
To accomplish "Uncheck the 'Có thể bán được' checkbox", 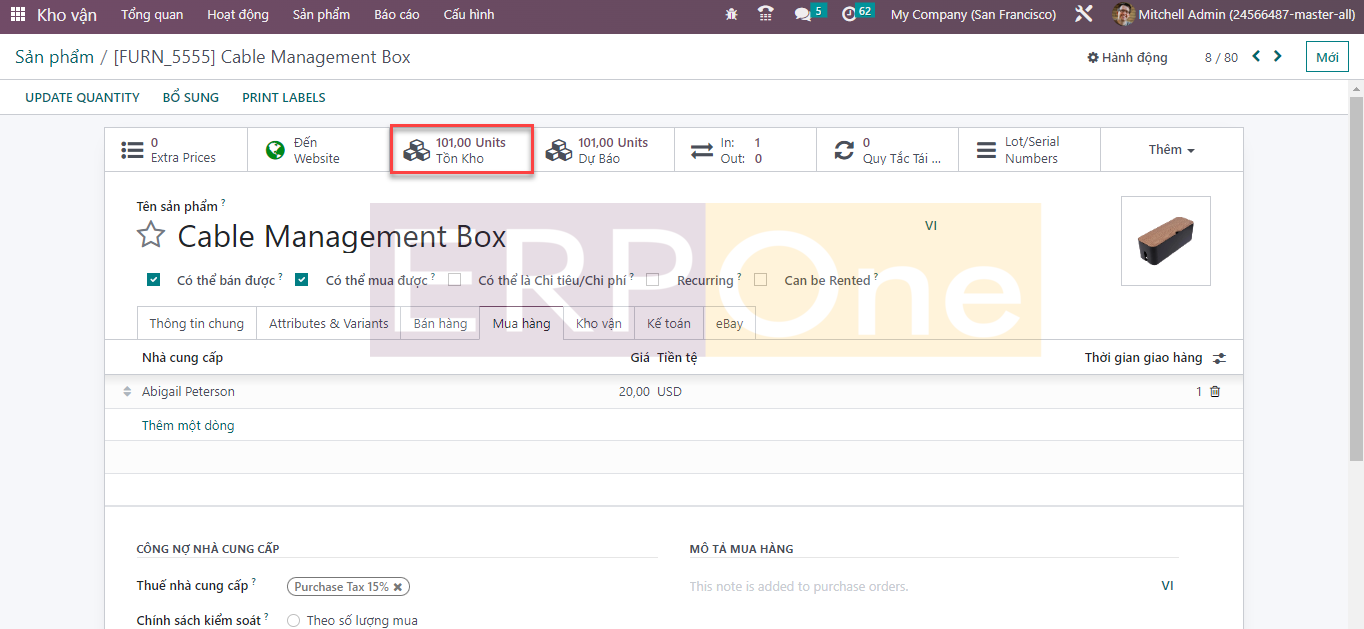I will (x=153, y=280).
